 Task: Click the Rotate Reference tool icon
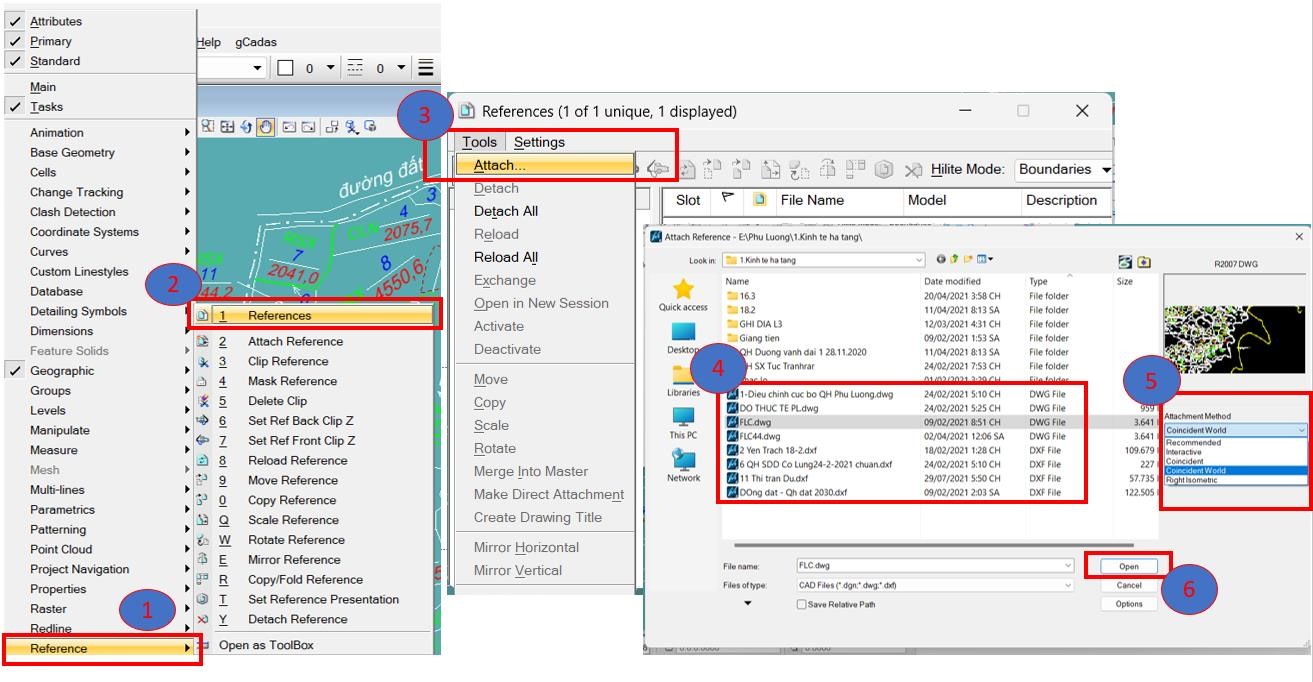pos(203,540)
